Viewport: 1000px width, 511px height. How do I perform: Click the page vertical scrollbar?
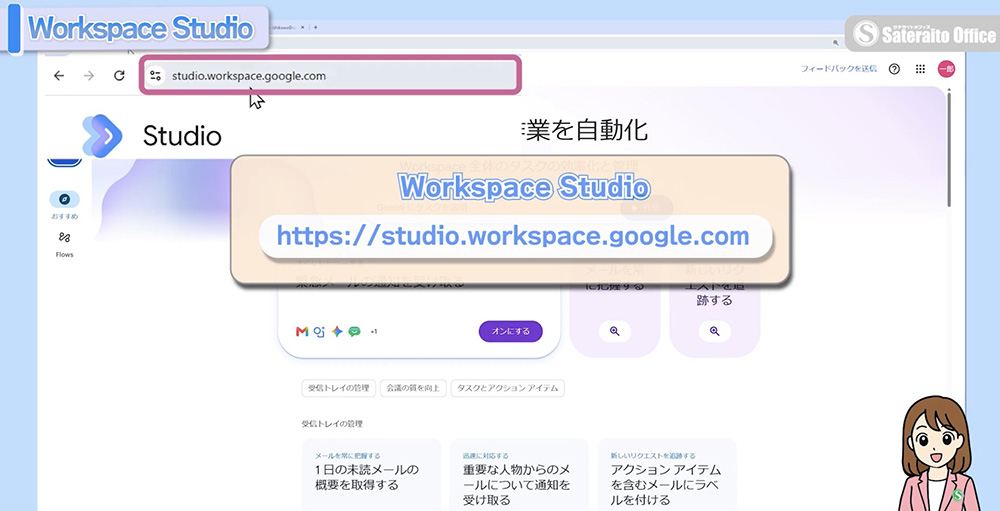(x=949, y=148)
